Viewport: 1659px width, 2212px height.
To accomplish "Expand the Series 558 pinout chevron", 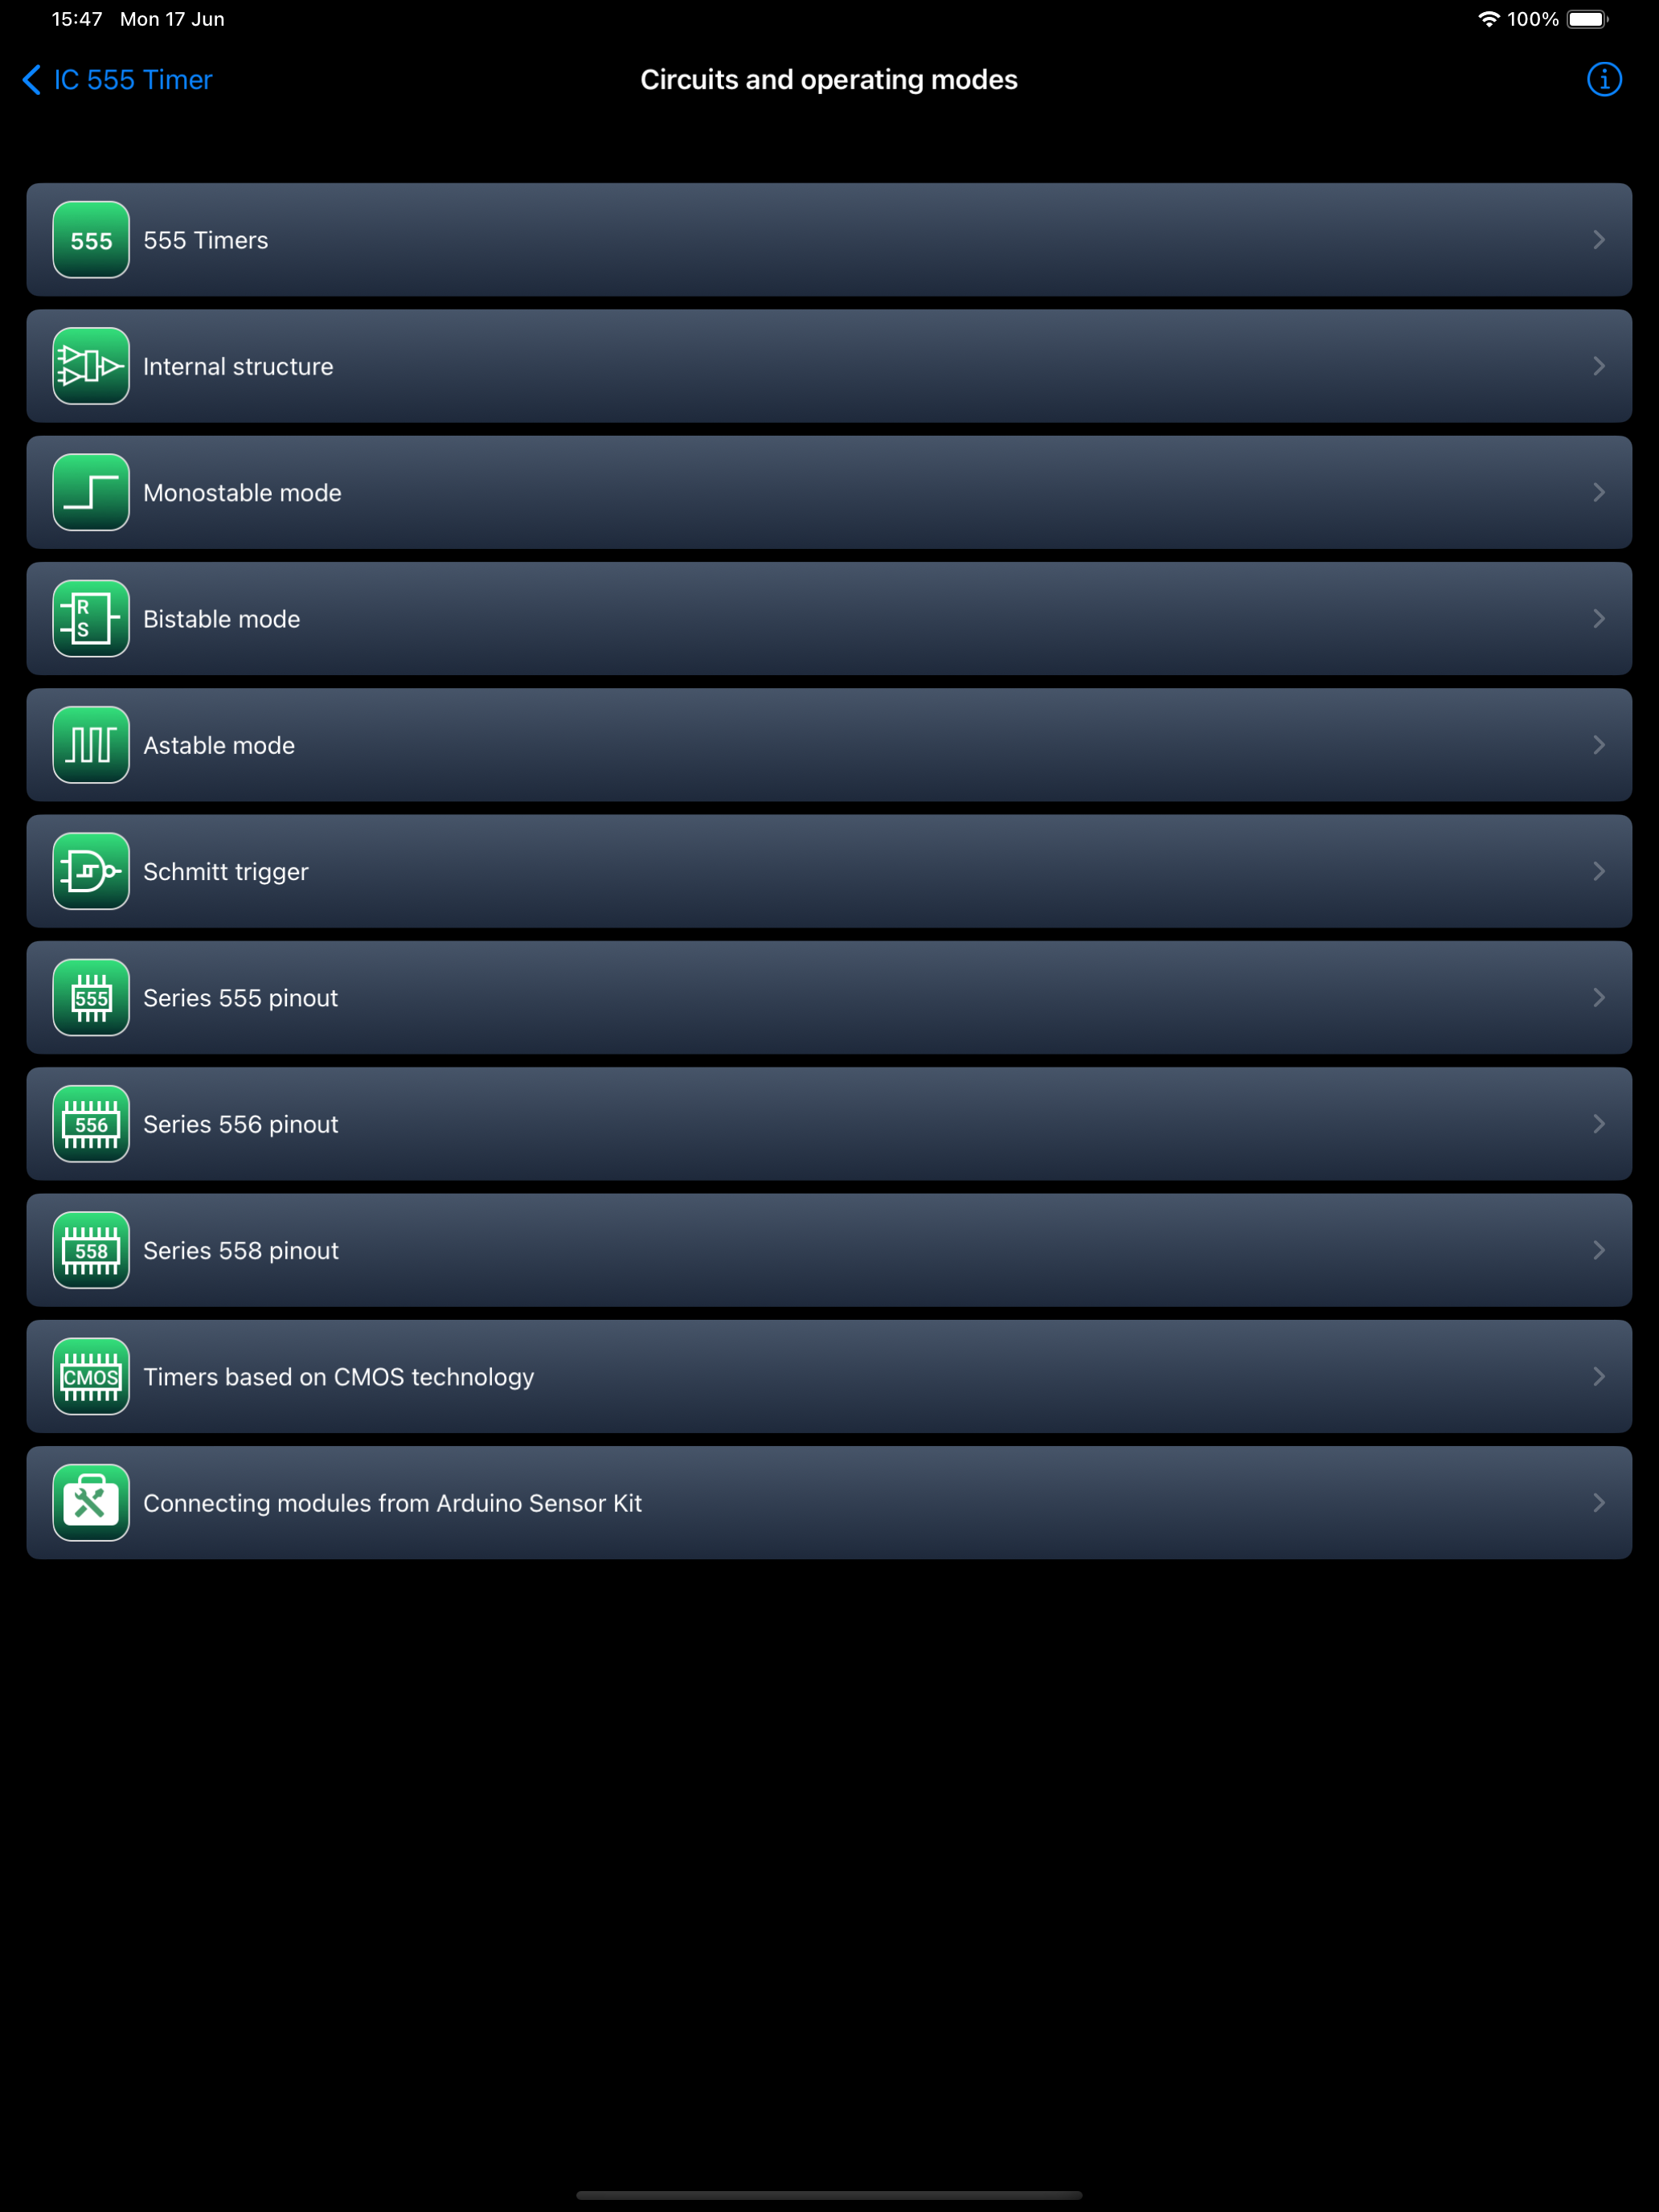I will (x=1599, y=1250).
